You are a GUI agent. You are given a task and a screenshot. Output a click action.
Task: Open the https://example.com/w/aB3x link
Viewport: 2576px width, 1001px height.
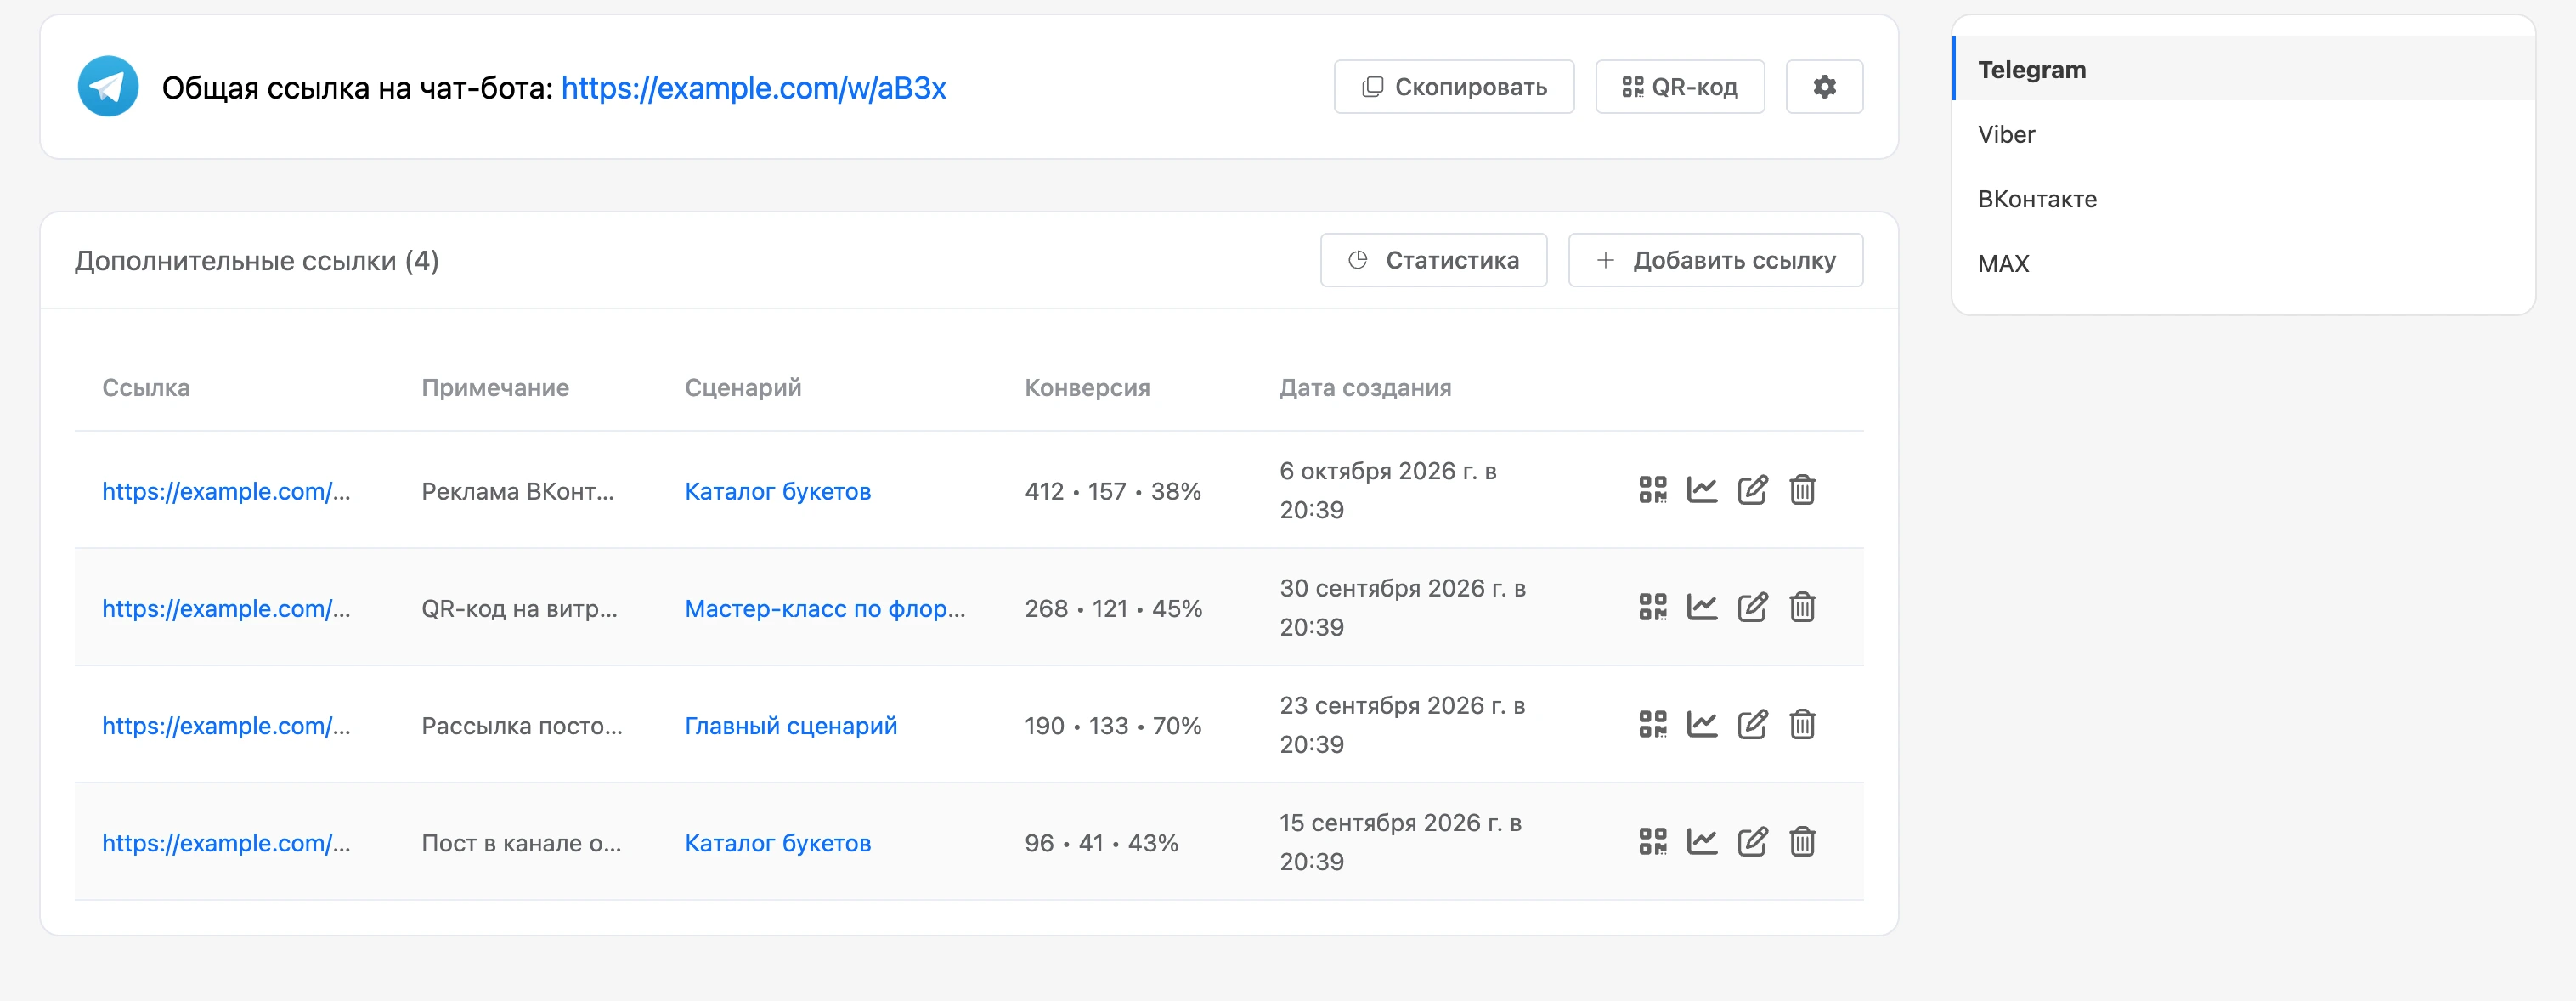click(753, 88)
